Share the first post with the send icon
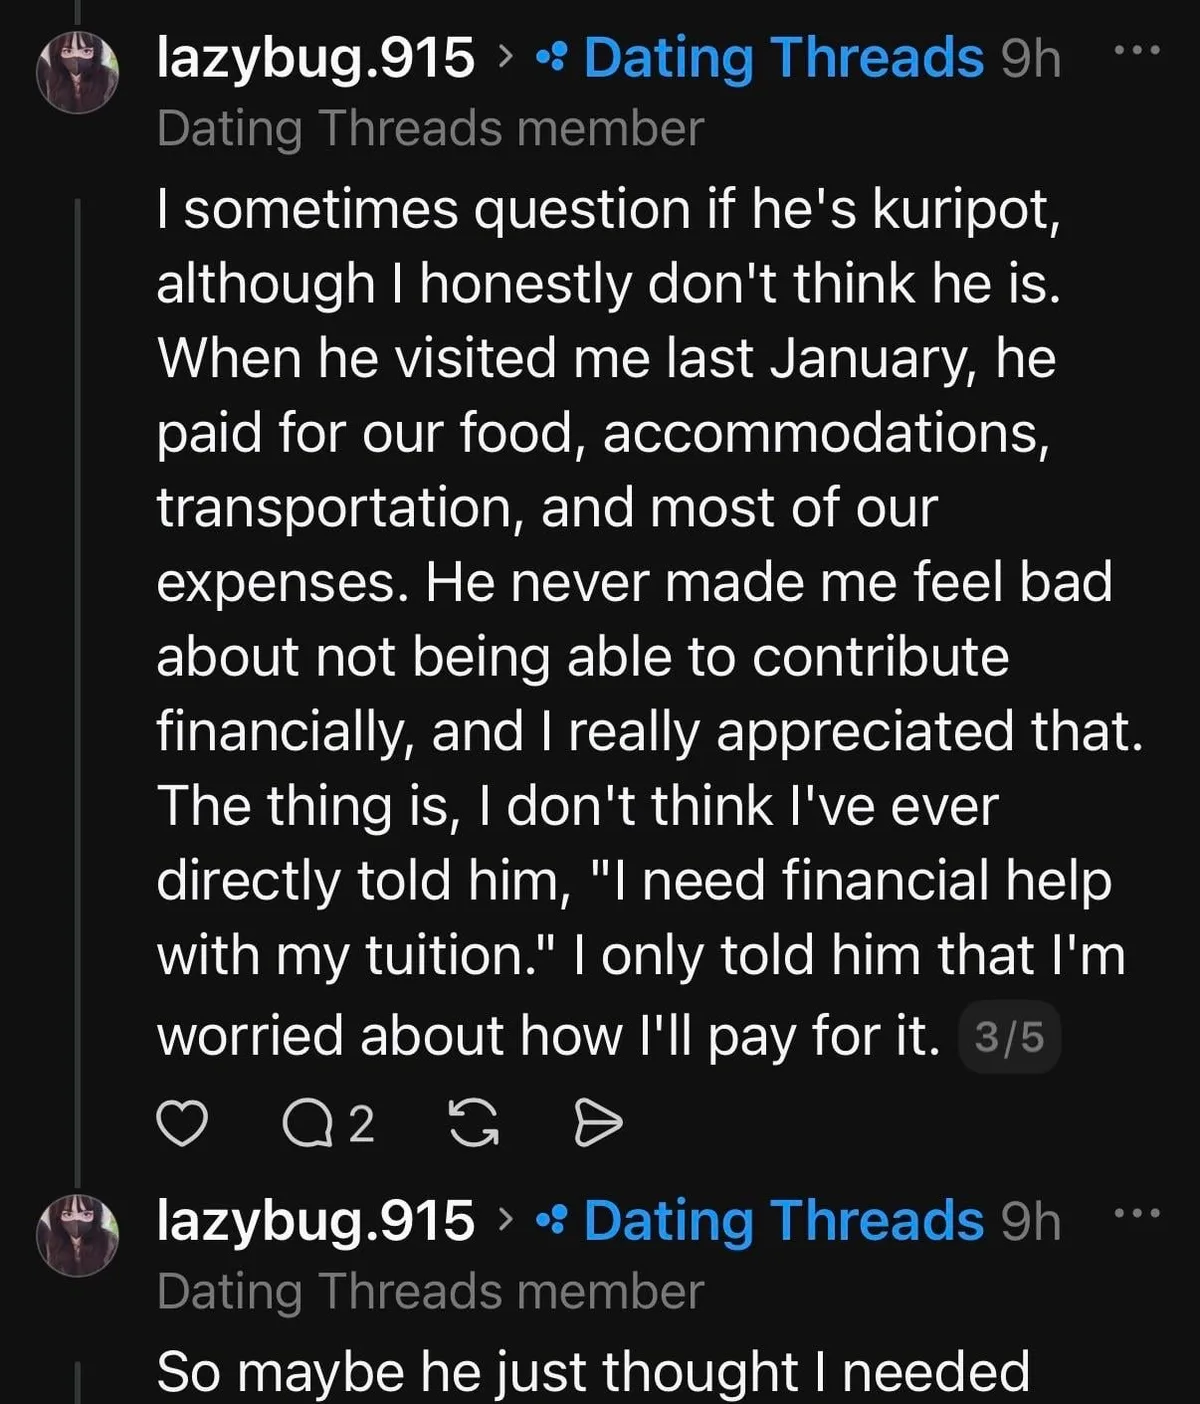1200x1404 pixels. (x=598, y=1124)
